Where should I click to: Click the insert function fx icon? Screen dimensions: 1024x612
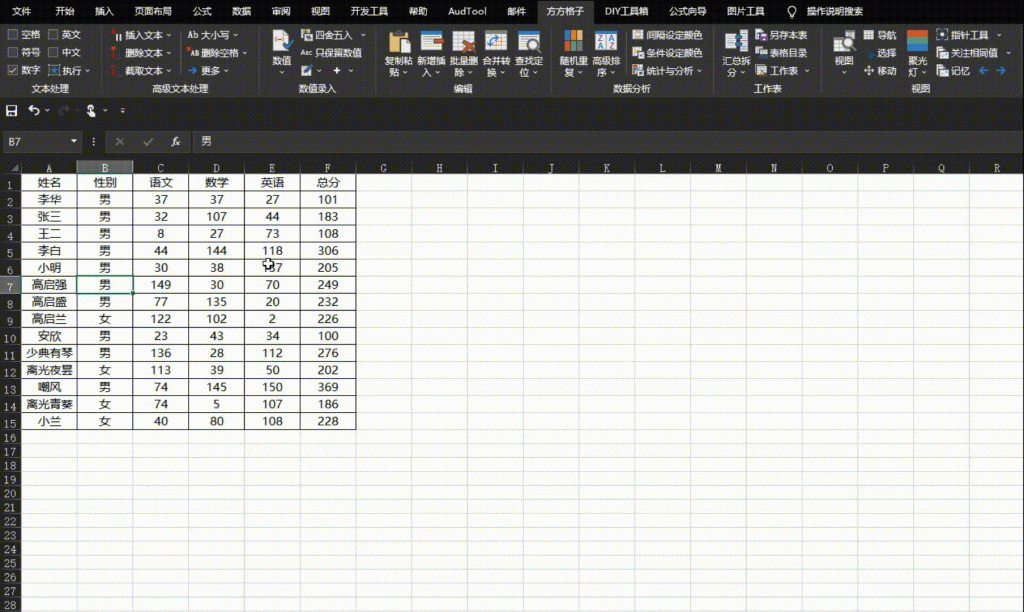click(x=175, y=142)
